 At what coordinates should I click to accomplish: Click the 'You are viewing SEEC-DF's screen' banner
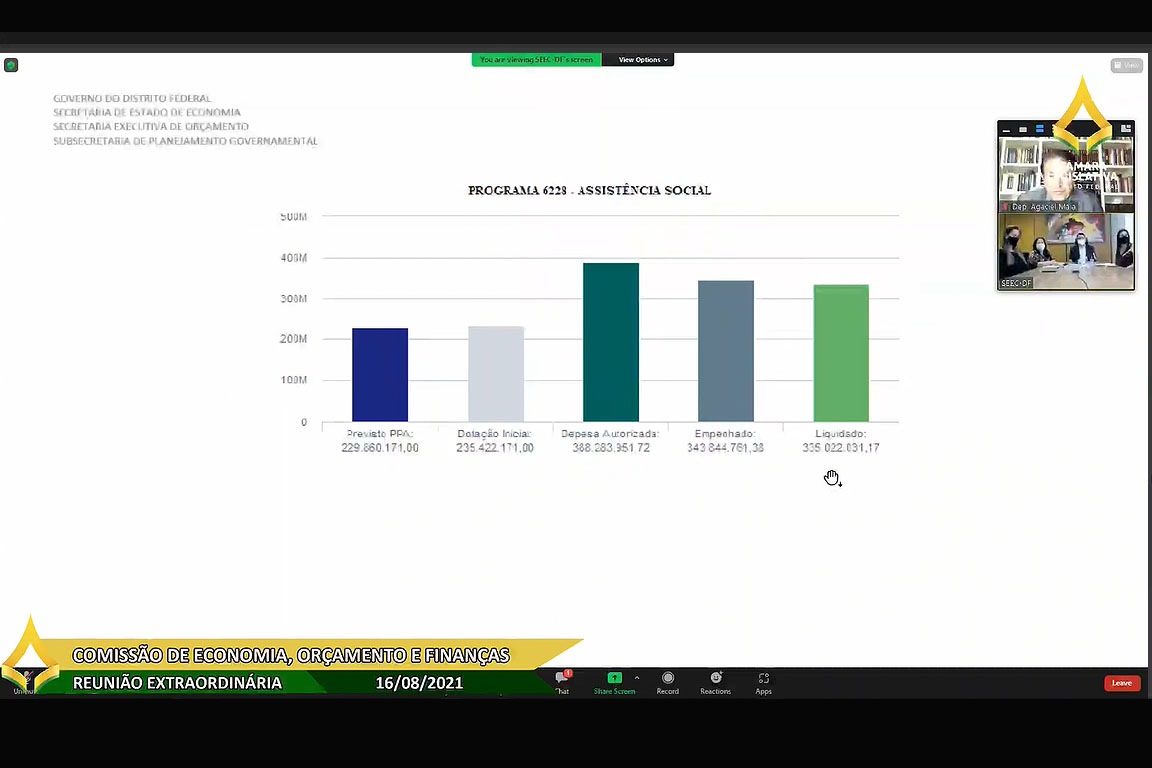(x=536, y=60)
